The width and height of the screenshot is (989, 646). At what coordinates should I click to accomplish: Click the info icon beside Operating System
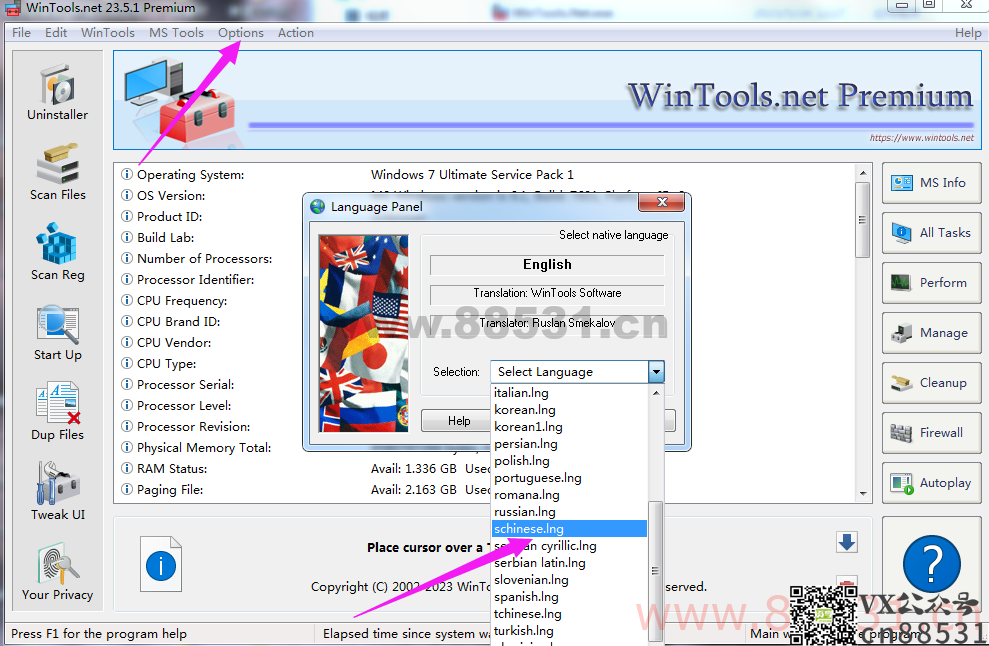127,174
